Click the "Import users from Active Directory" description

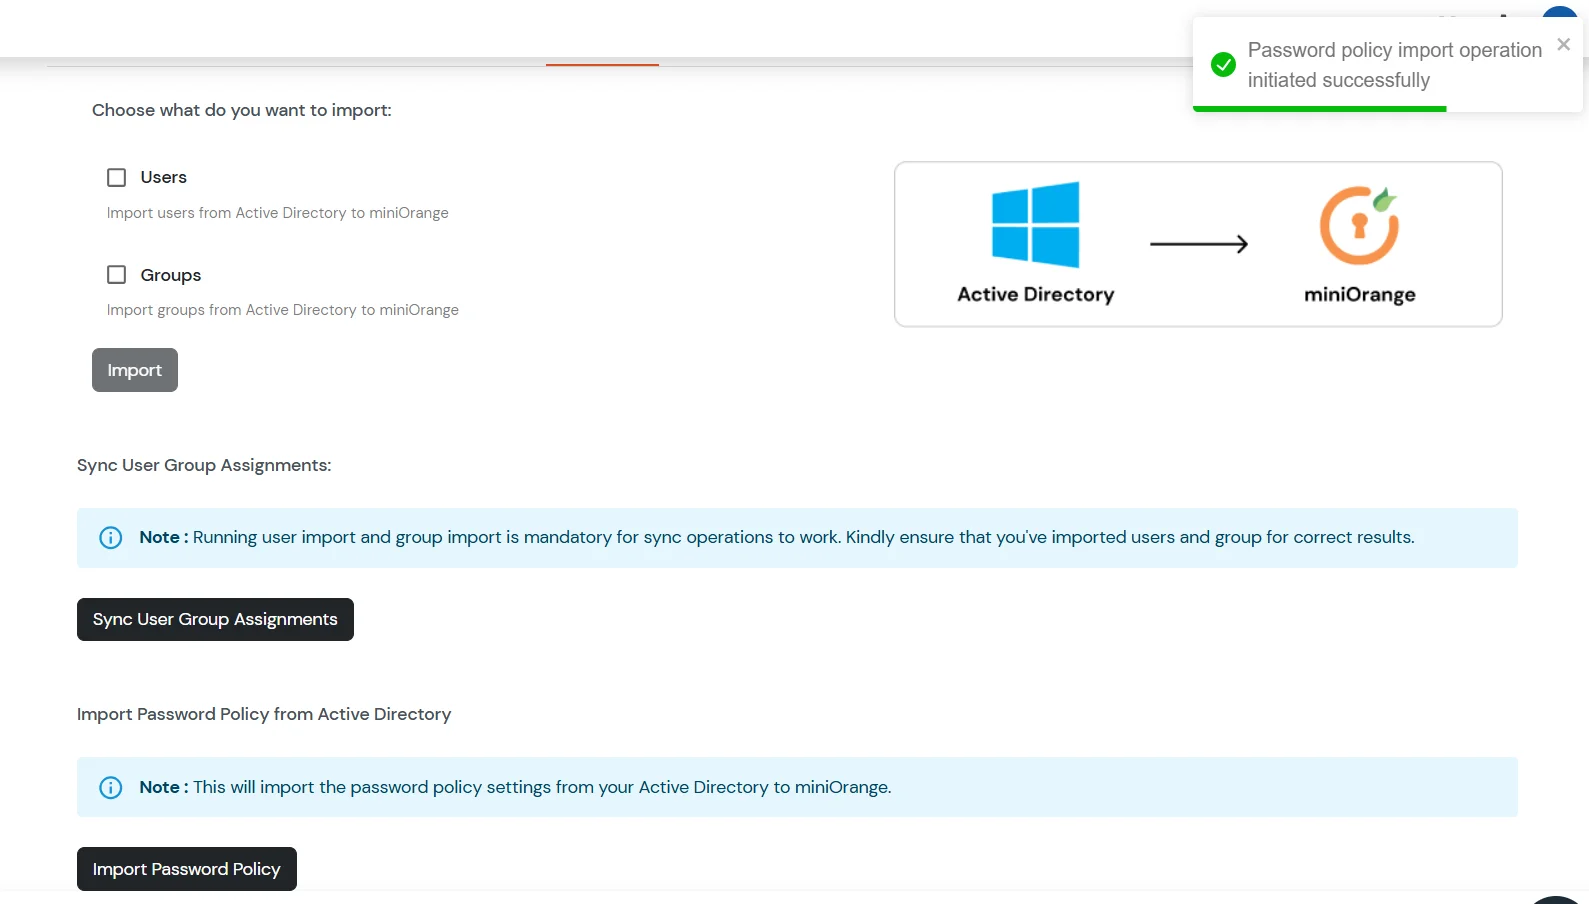277,213
